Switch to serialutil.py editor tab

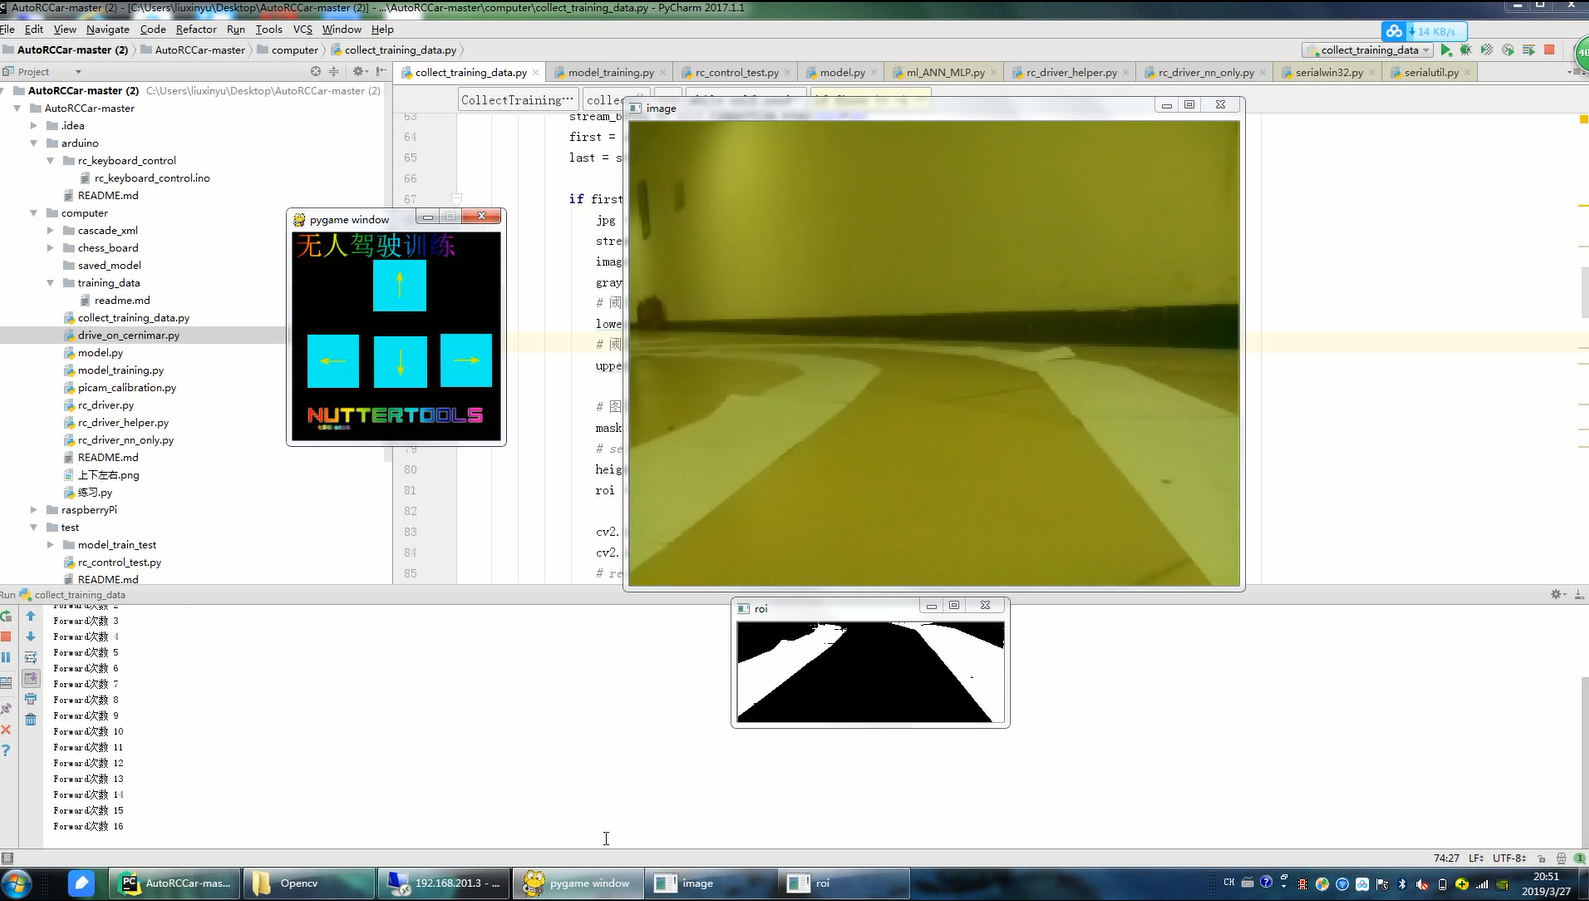tap(1431, 72)
